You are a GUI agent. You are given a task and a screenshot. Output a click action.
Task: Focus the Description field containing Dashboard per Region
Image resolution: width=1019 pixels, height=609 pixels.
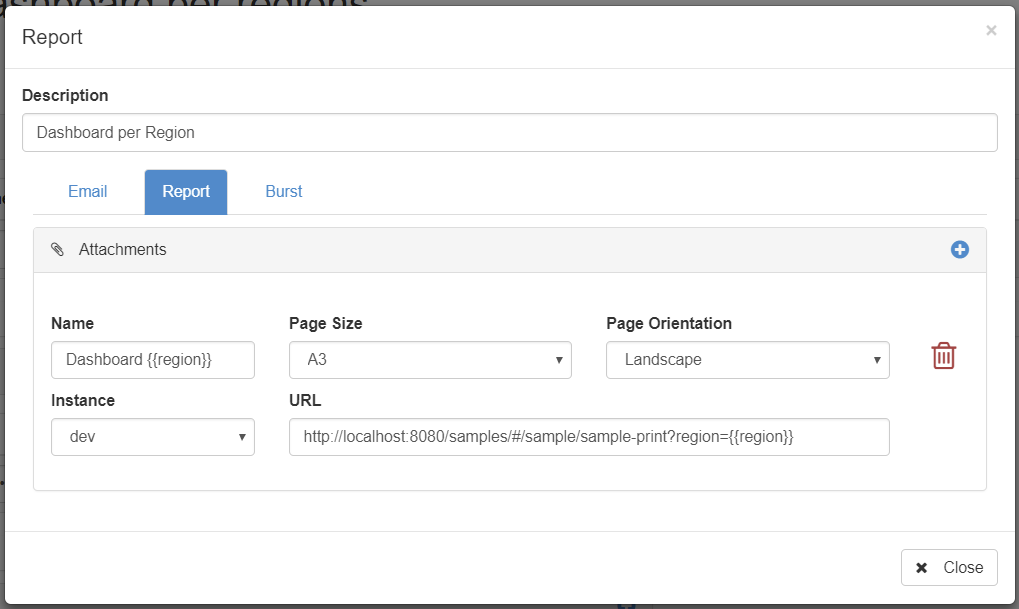509,132
